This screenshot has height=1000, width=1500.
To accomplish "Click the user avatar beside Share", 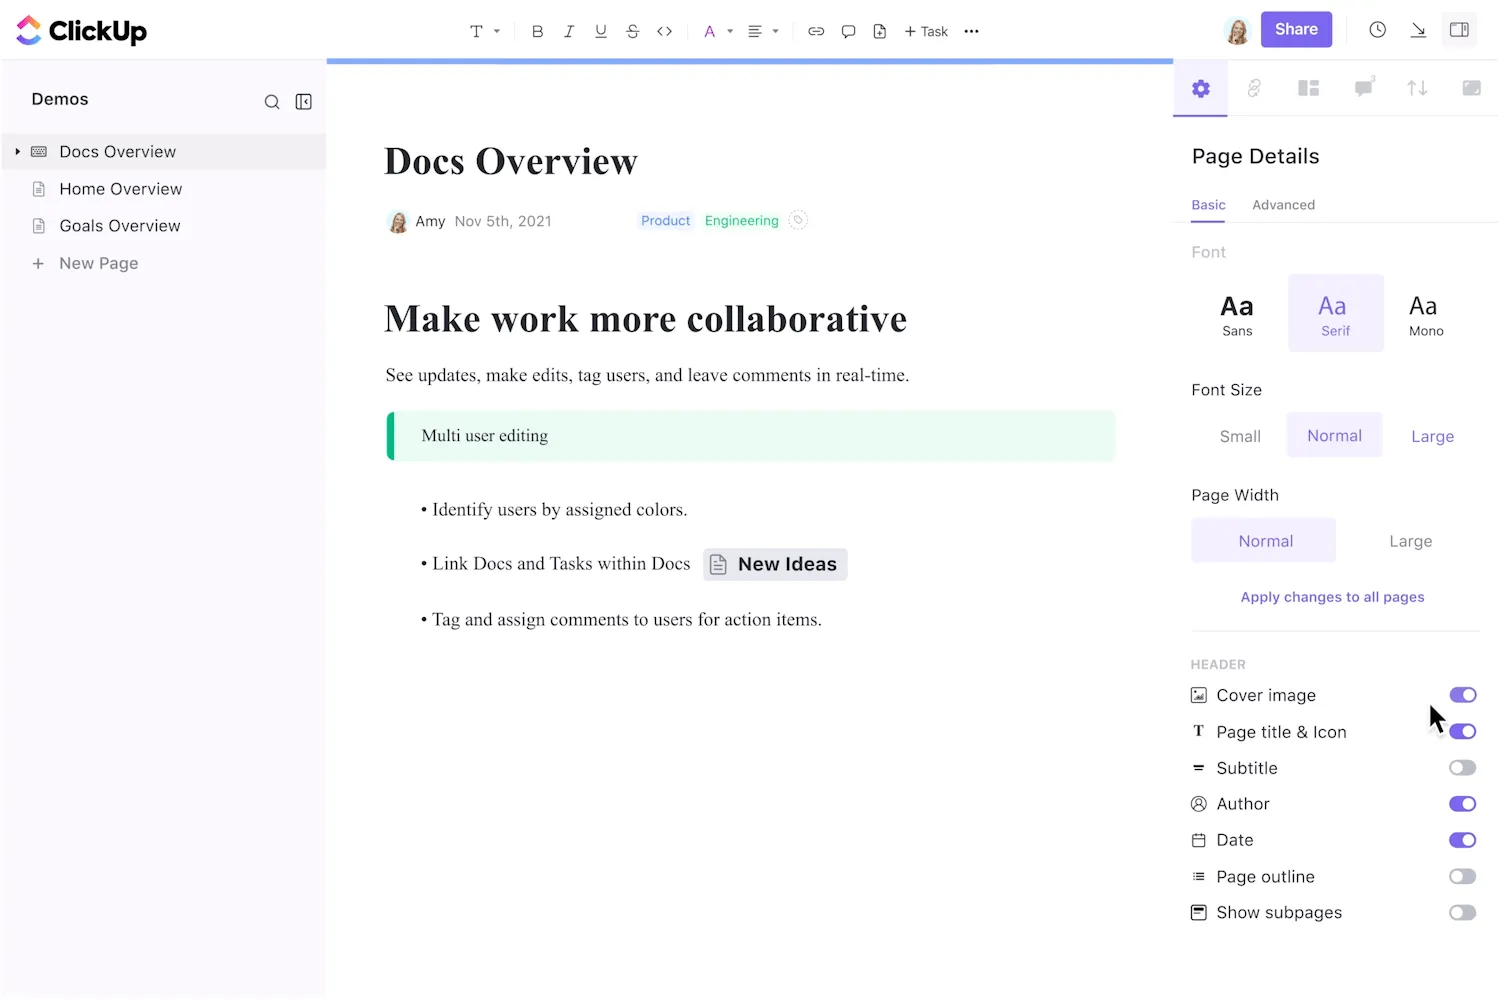I will (1237, 31).
